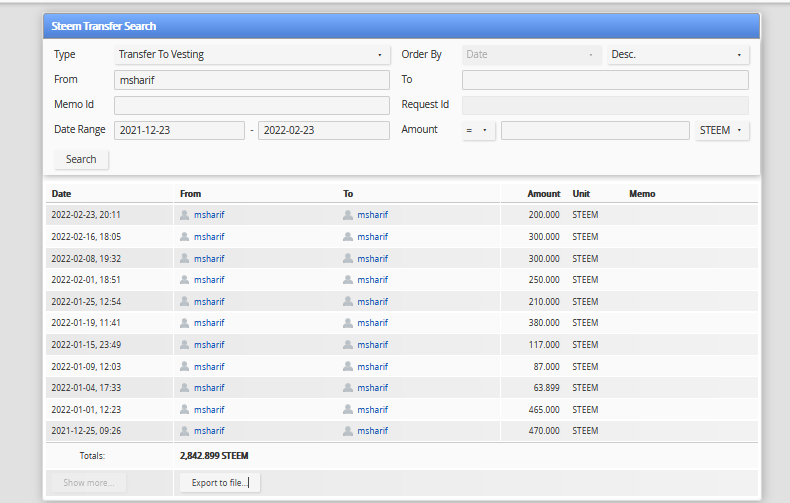Click To user avatar icon in 2022-02-23 row
Image resolution: width=790 pixels, height=503 pixels.
tap(348, 215)
